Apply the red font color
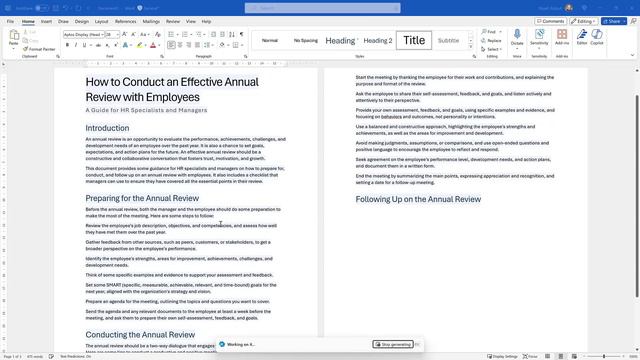The image size is (640, 360). click(153, 45)
